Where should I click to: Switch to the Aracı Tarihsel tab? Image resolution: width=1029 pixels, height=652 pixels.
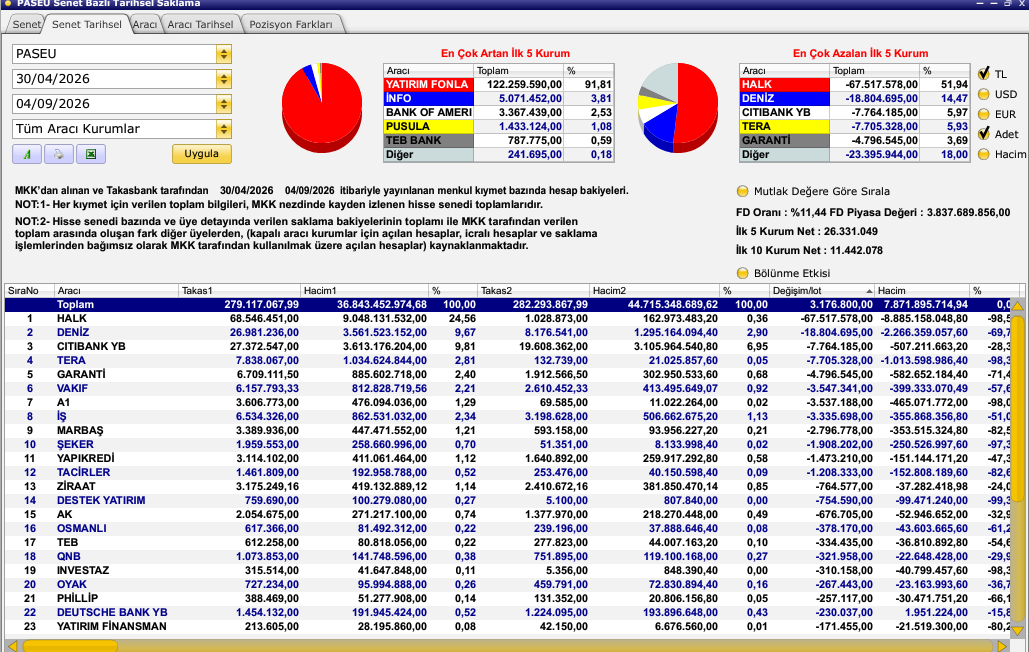(x=200, y=24)
